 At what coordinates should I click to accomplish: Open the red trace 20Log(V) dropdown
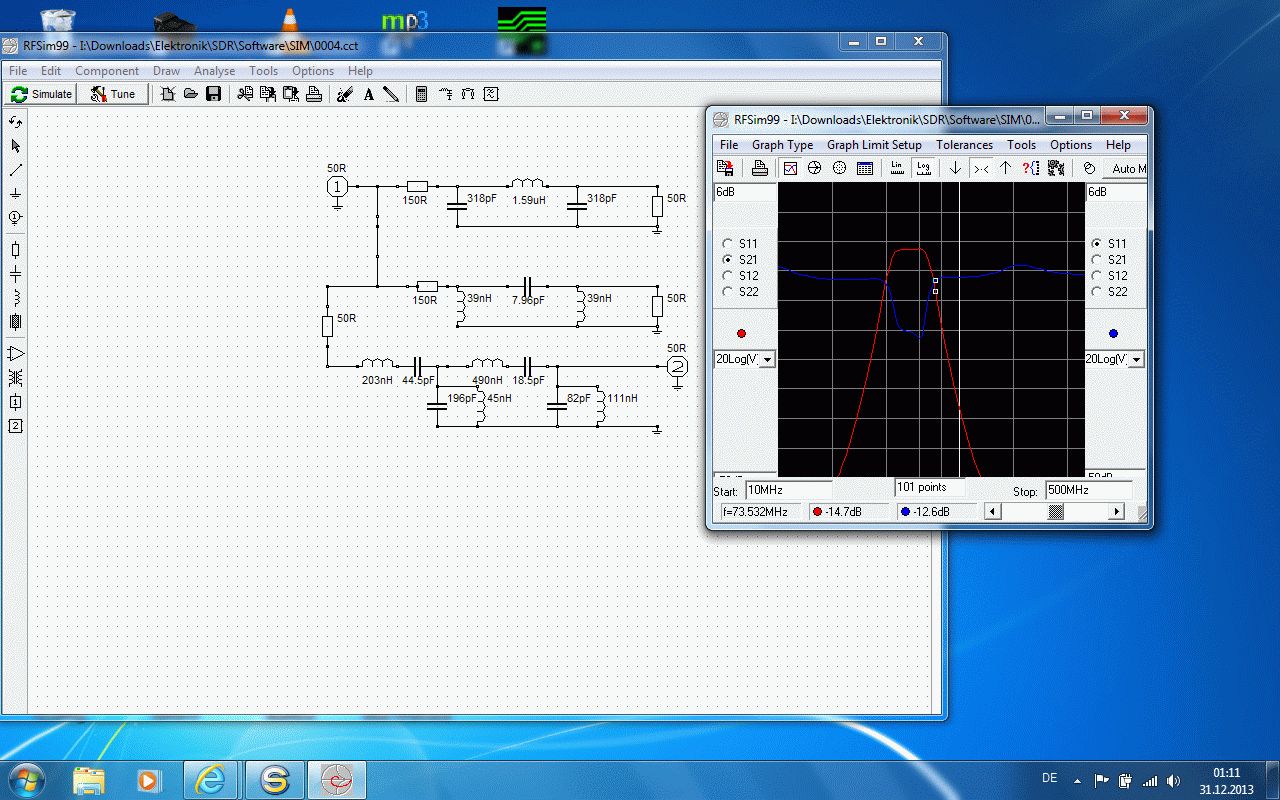[x=767, y=359]
